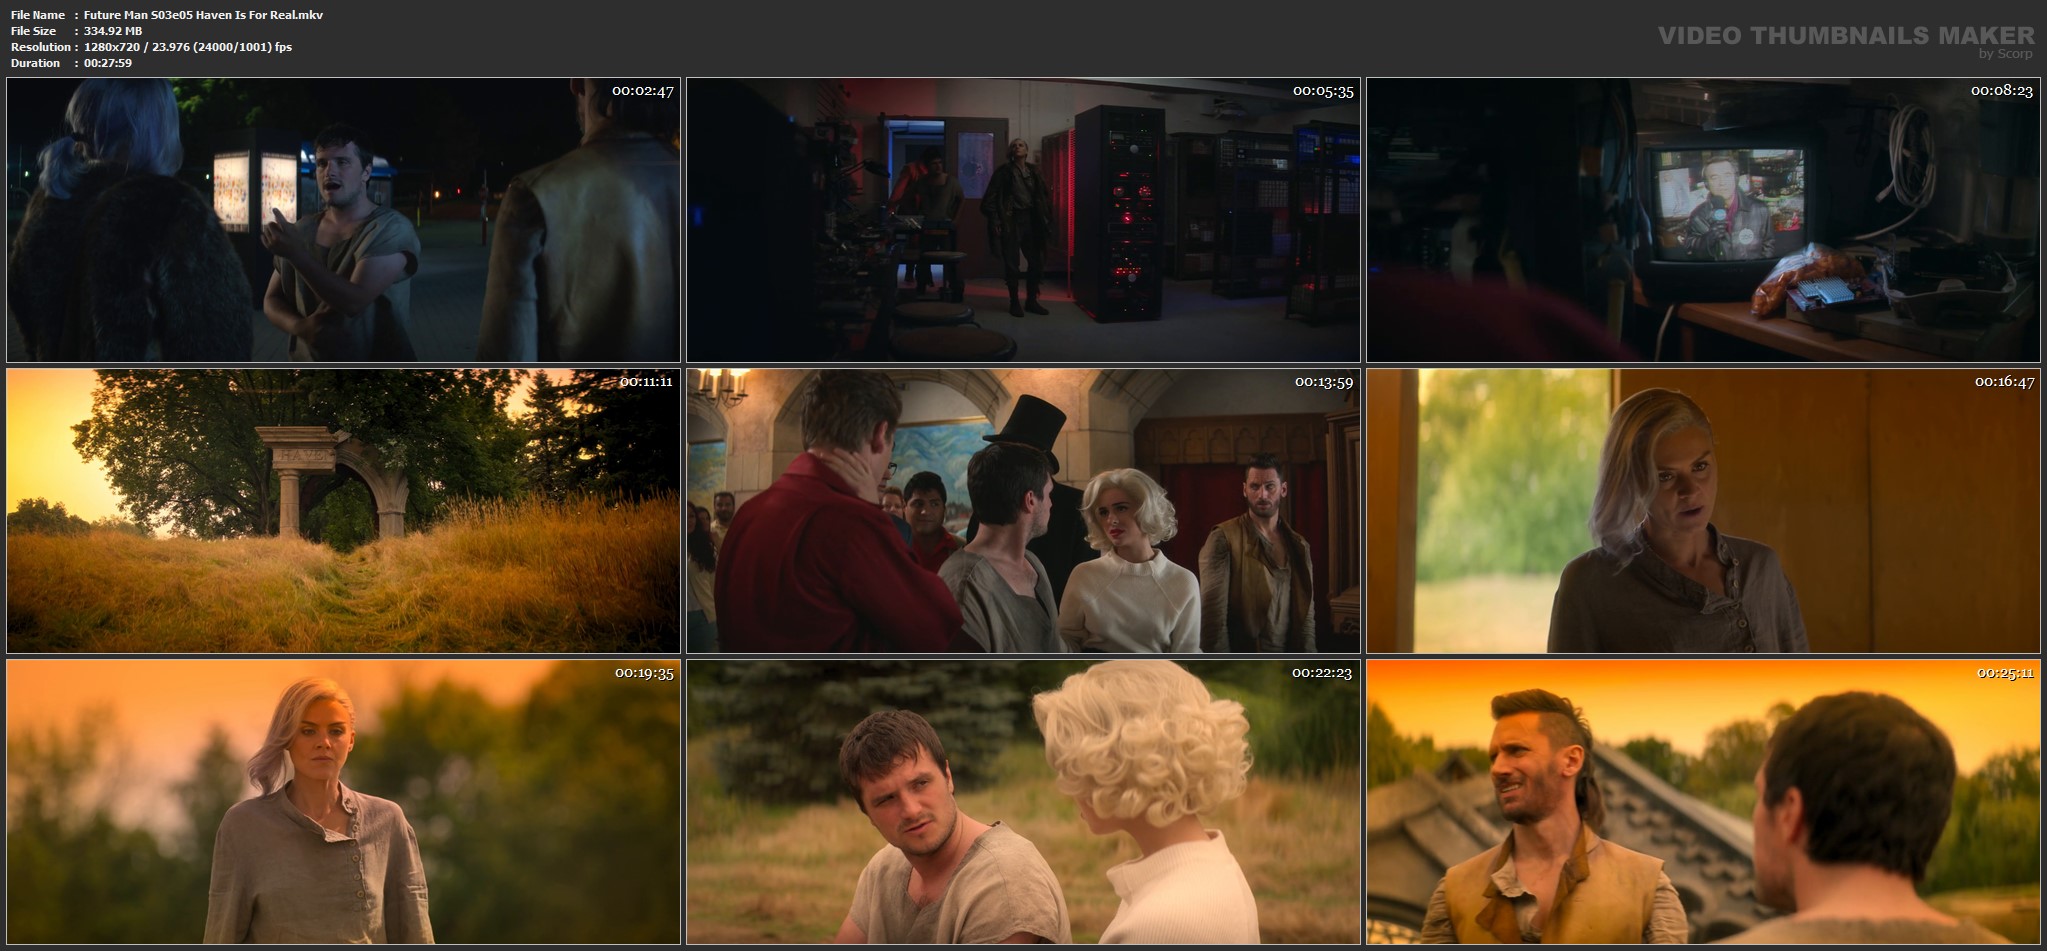Viewport: 2047px width, 951px height.
Task: Click the 'File Size' label
Action: (x=33, y=31)
